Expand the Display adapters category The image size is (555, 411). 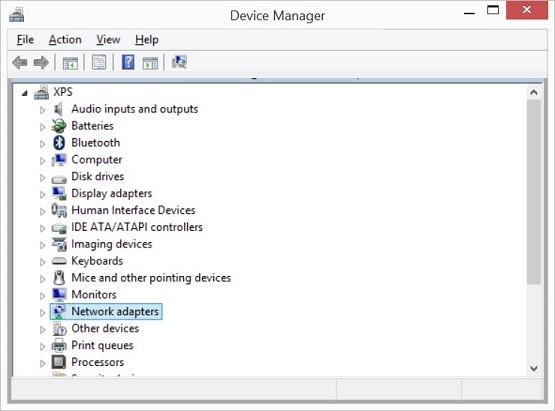(x=42, y=194)
